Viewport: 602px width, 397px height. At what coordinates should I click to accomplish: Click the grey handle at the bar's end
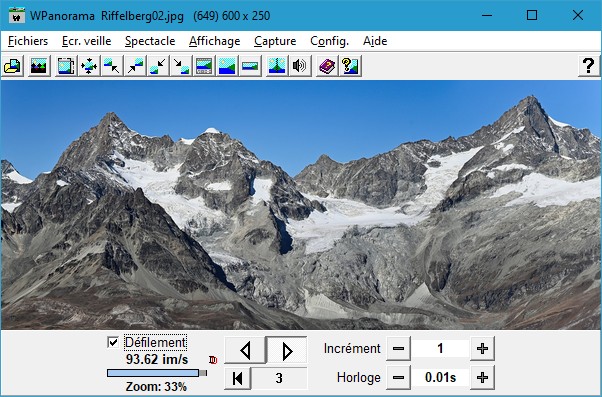click(x=203, y=373)
